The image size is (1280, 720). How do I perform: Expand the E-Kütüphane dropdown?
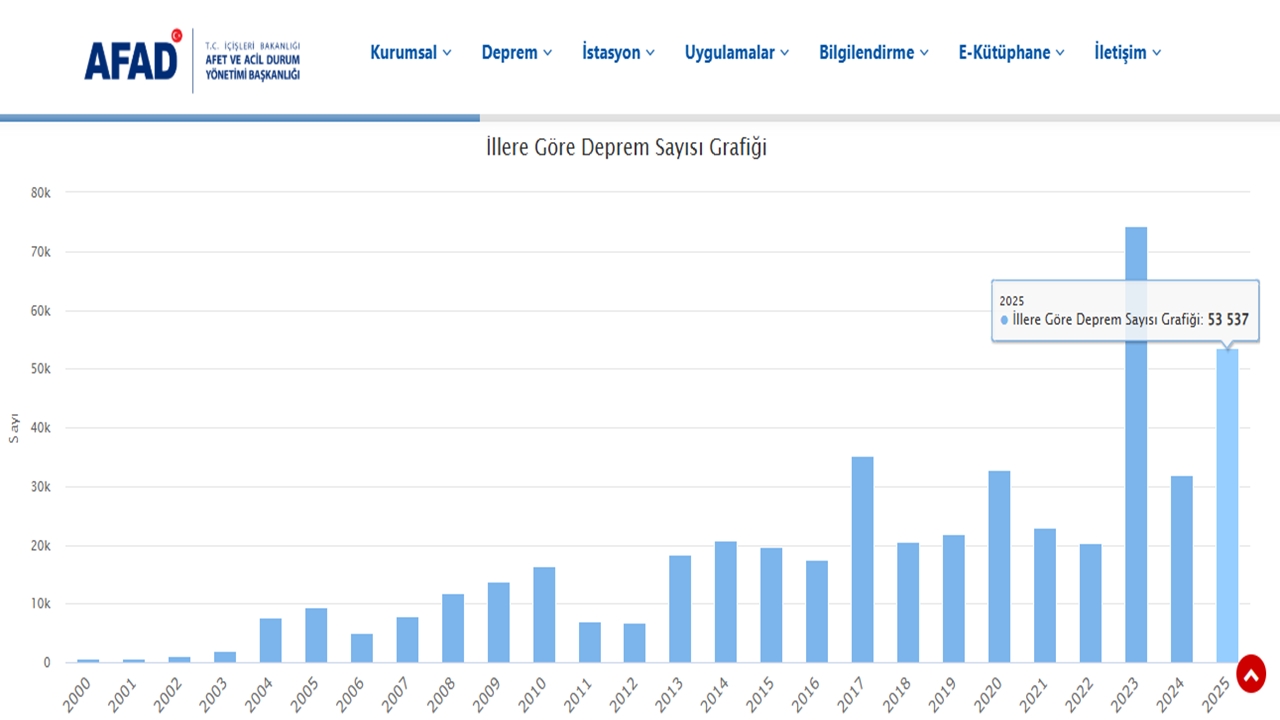pyautogui.click(x=1059, y=53)
